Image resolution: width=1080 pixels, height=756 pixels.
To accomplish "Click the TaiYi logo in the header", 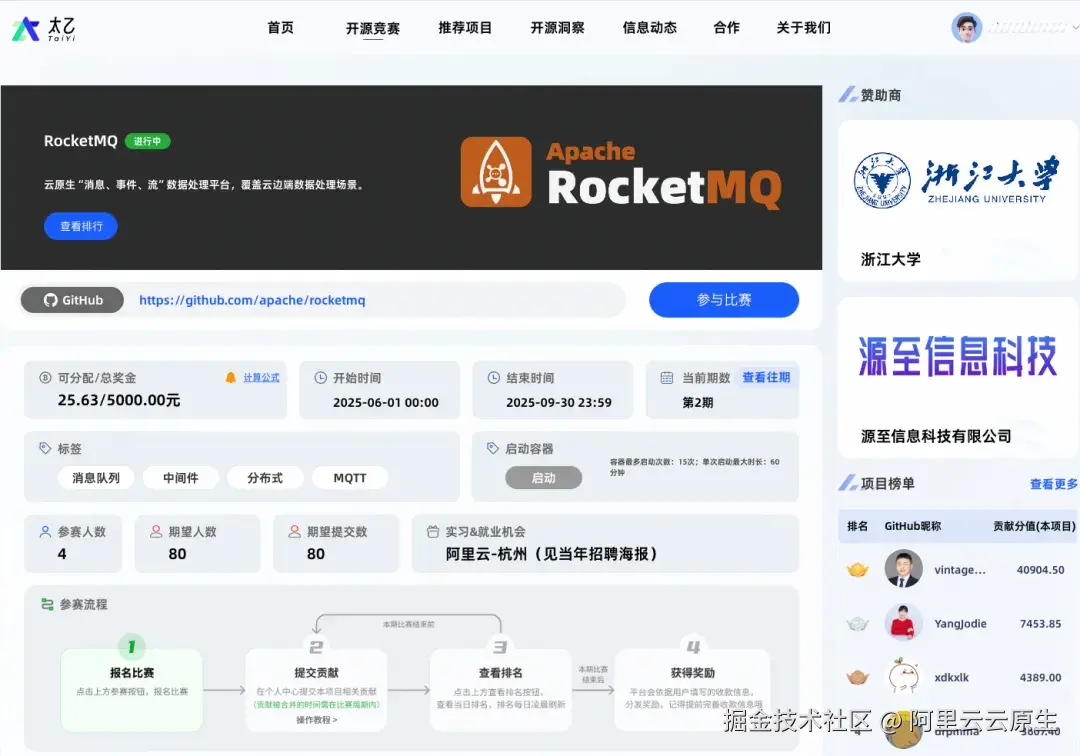I will point(43,28).
